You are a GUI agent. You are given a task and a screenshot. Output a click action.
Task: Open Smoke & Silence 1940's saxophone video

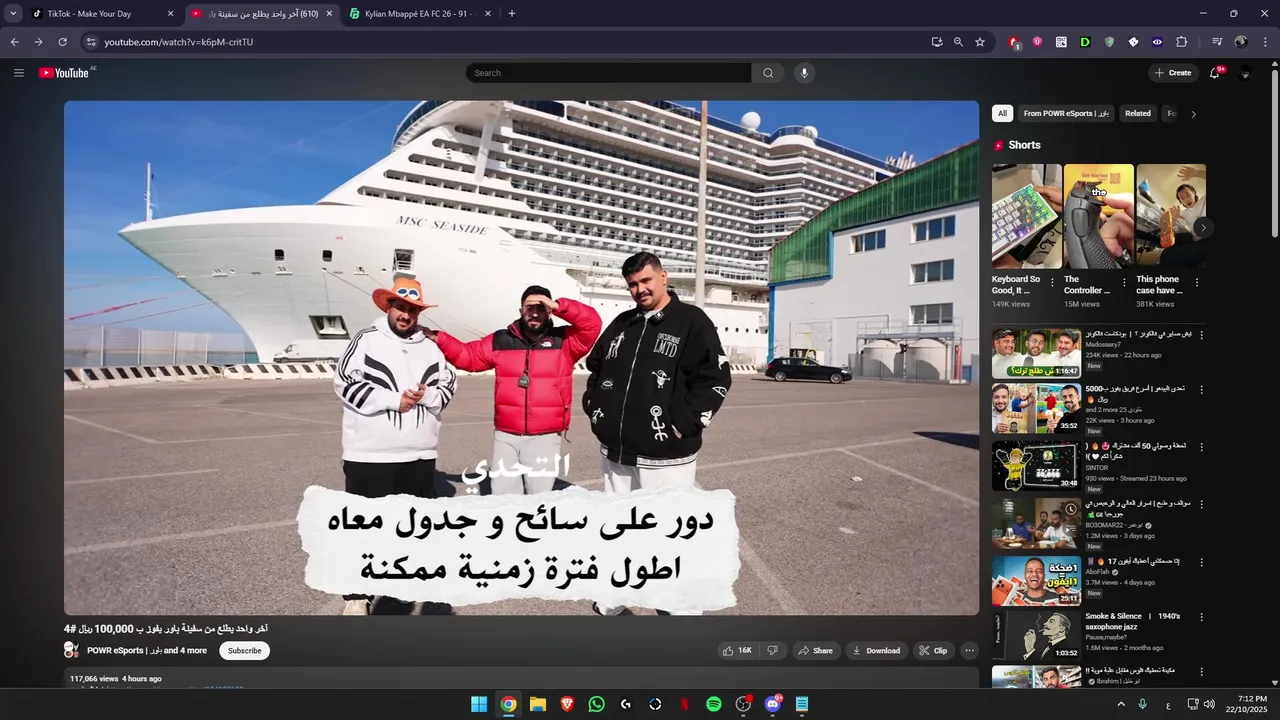pos(1037,635)
